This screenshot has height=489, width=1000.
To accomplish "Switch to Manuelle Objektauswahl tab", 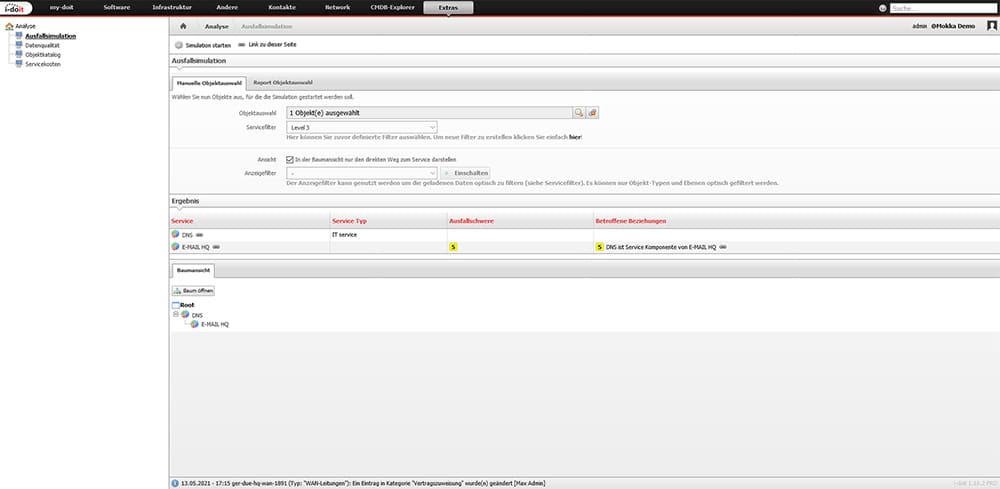I will click(x=209, y=83).
